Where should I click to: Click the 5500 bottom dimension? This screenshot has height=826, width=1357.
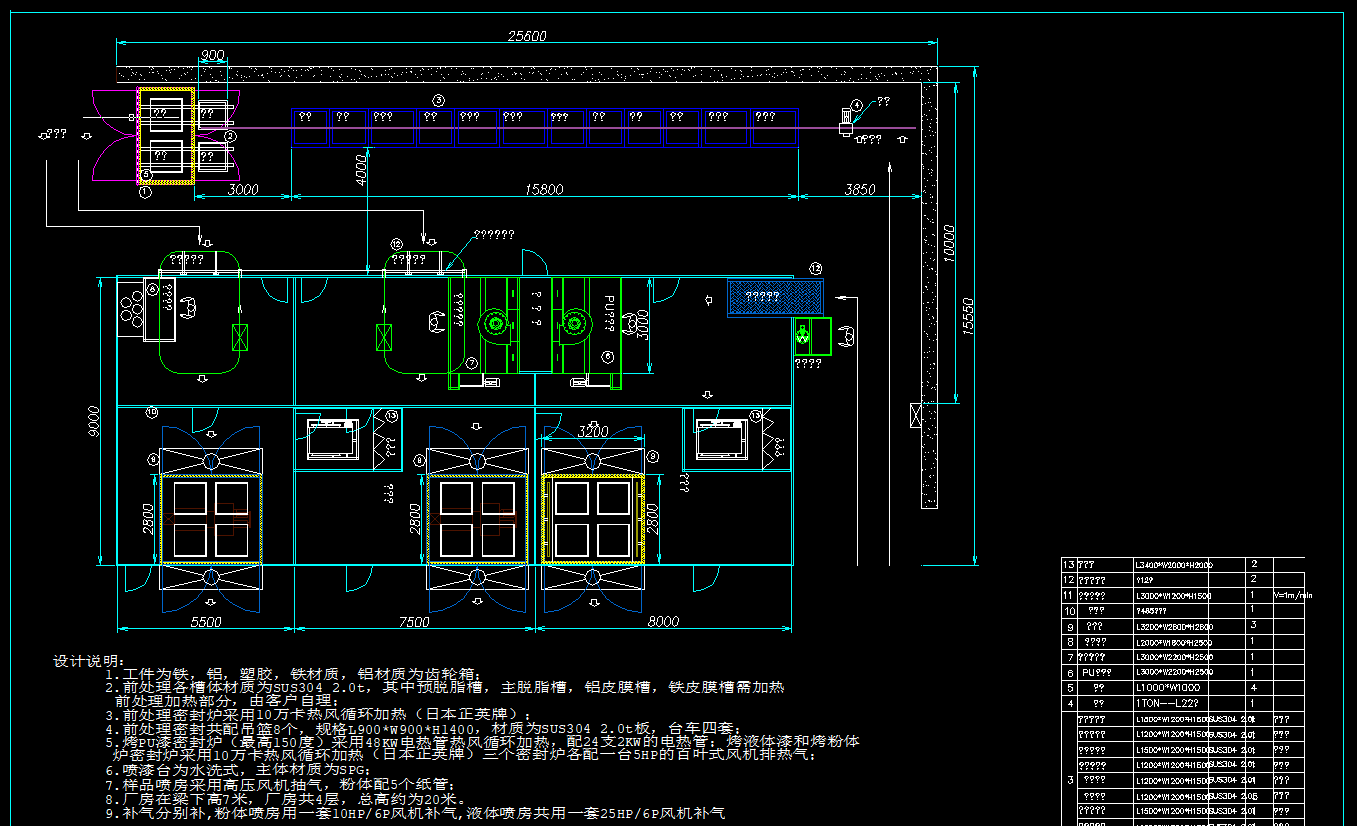[205, 622]
